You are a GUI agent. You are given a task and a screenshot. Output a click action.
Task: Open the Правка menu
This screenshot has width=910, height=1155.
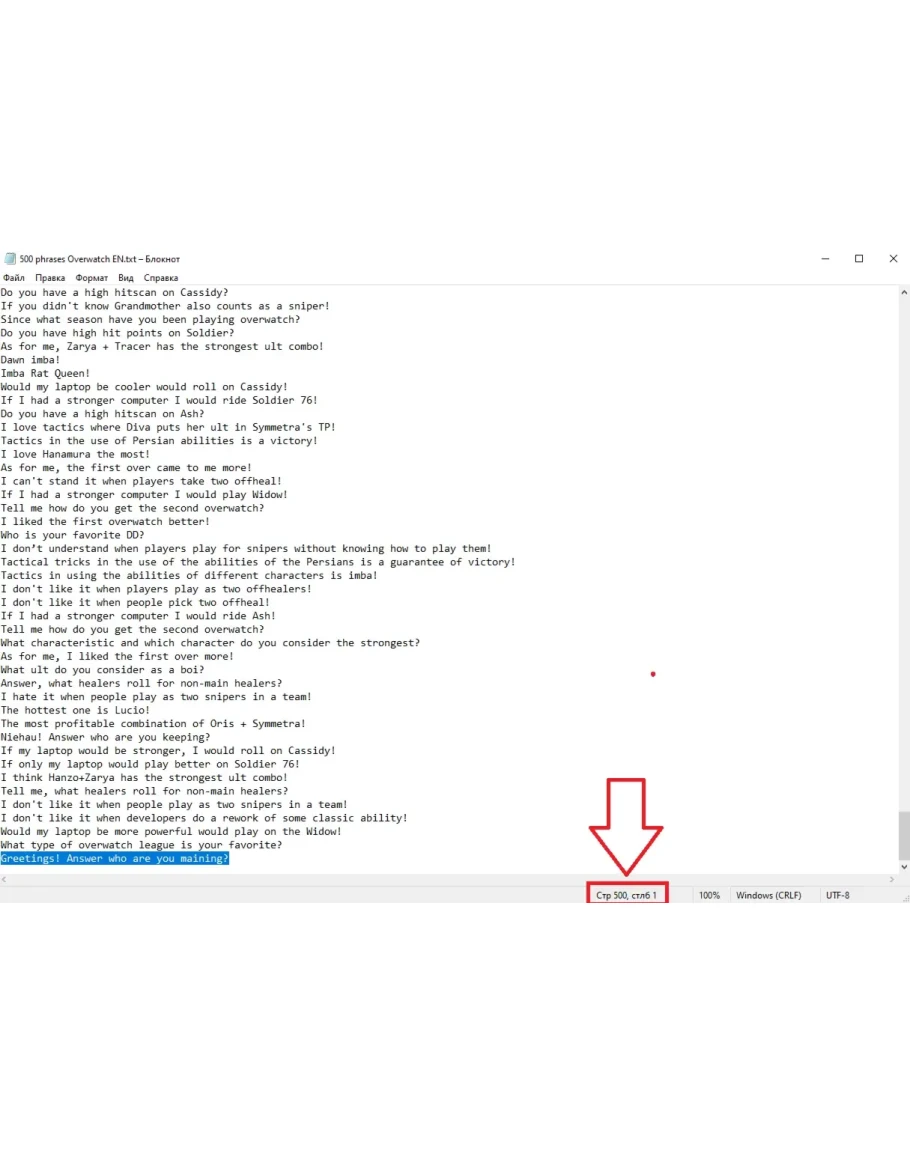tap(50, 278)
